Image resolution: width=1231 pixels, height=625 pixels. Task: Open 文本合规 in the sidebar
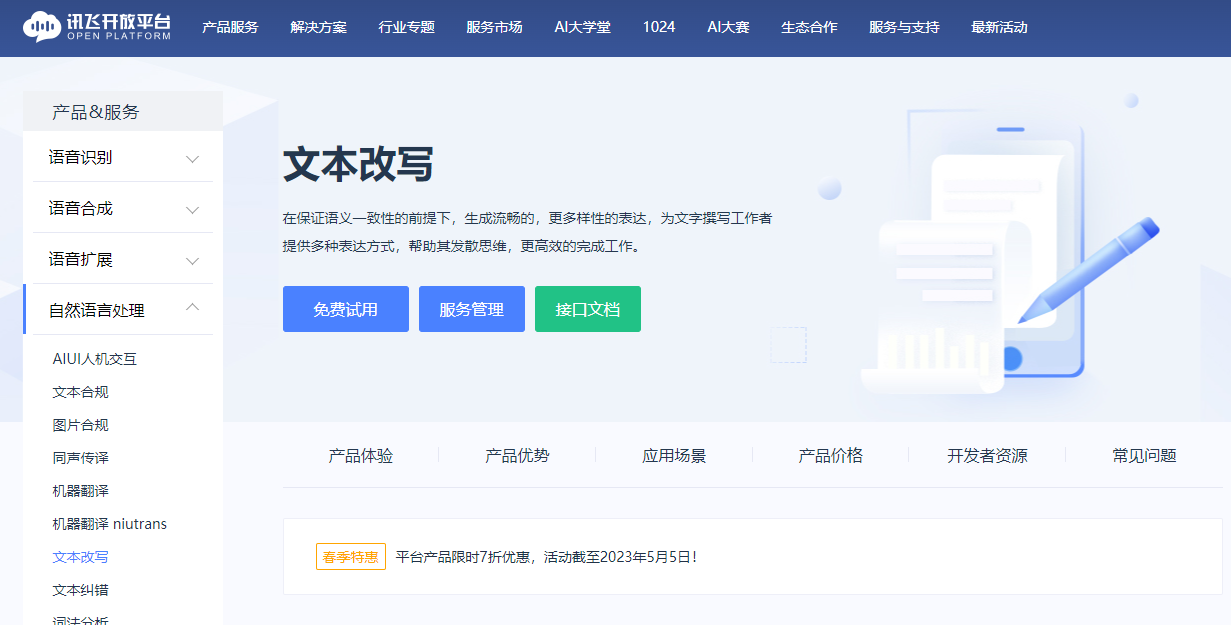tap(80, 392)
